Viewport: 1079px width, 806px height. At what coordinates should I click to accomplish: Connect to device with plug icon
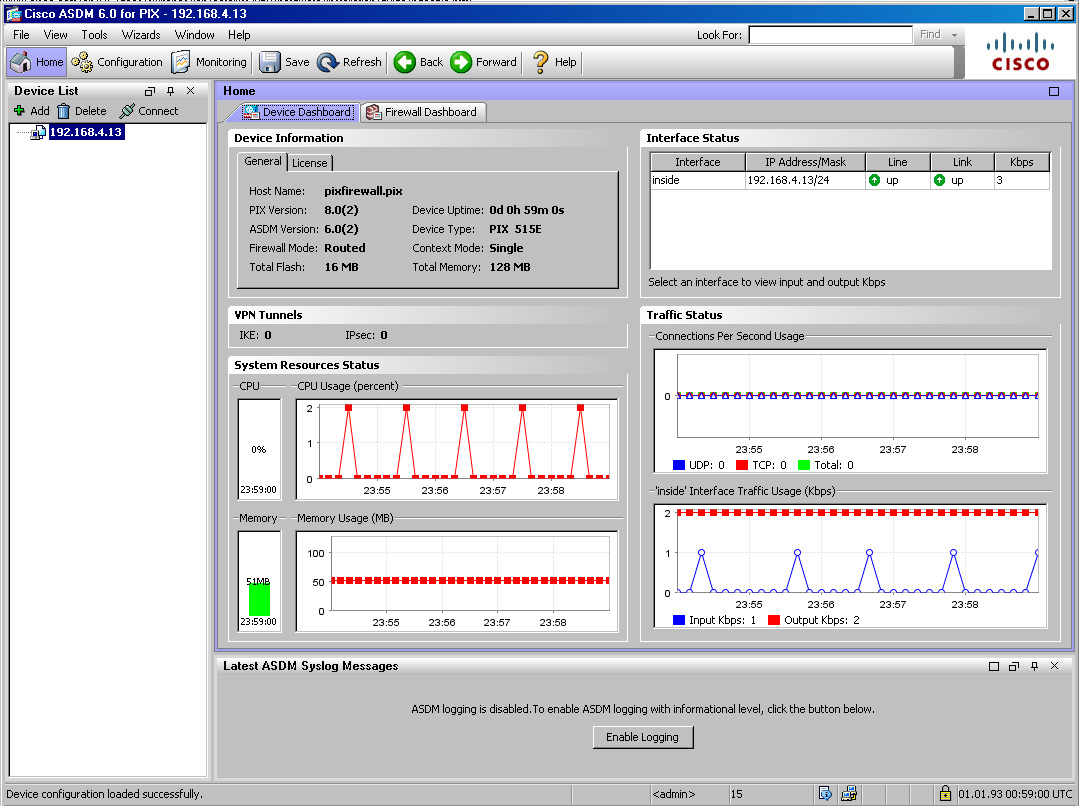[148, 111]
